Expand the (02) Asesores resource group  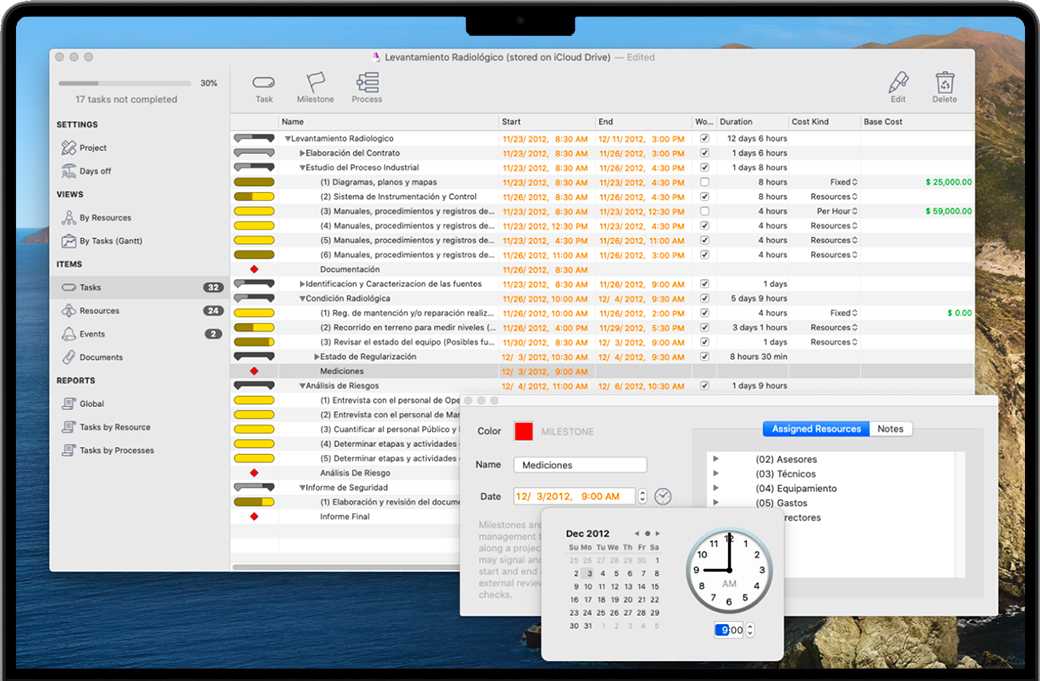point(716,460)
